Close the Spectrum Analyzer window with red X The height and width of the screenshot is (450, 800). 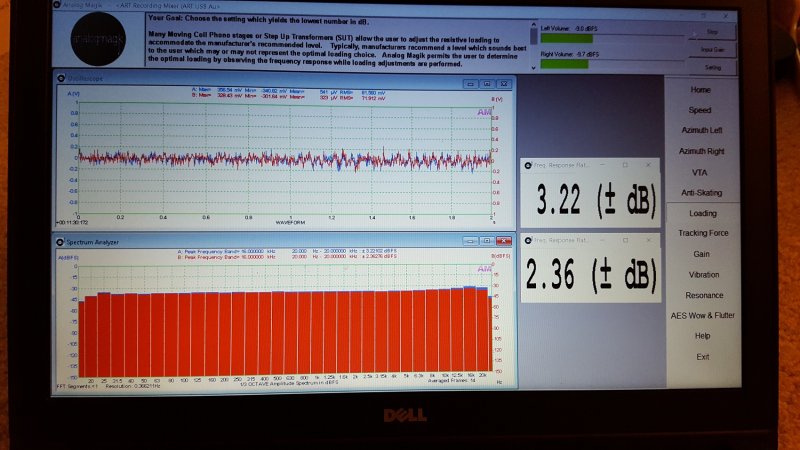click(504, 241)
